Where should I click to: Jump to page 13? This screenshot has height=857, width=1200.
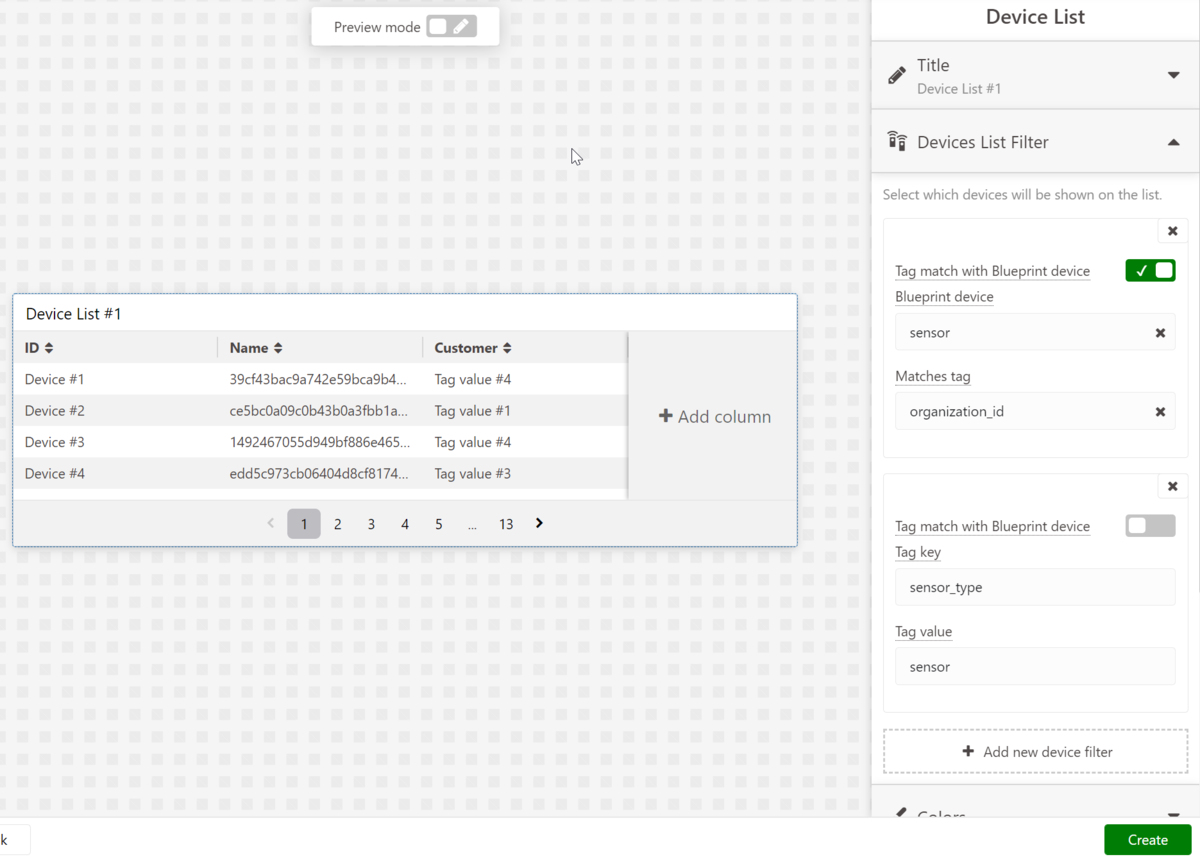pyautogui.click(x=506, y=524)
